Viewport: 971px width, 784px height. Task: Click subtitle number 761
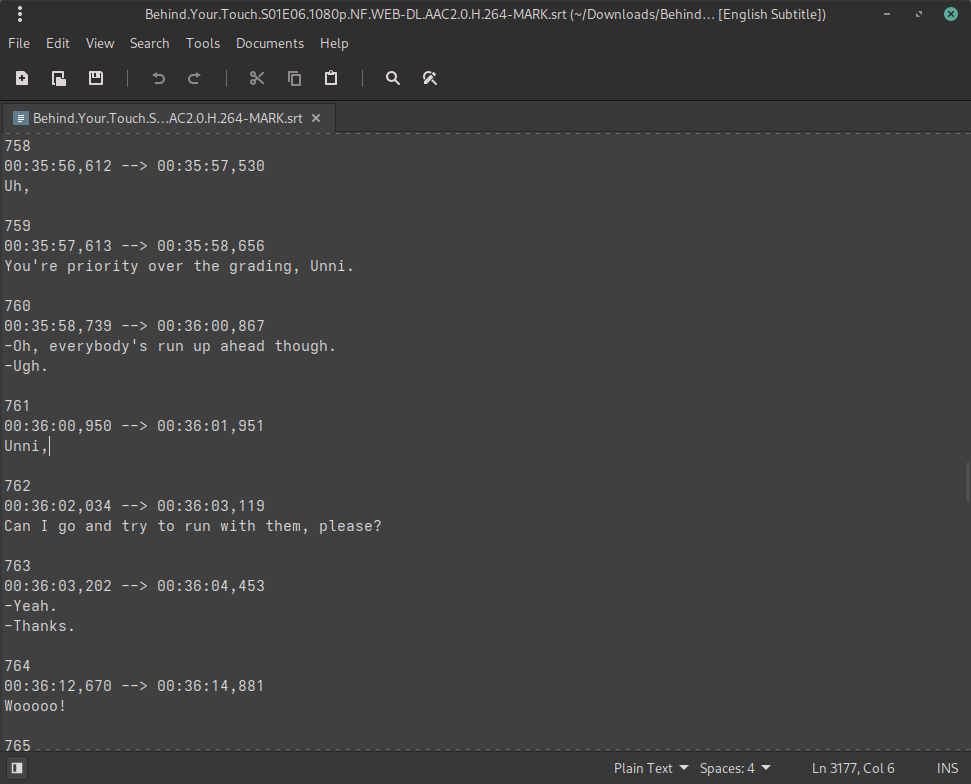17,406
